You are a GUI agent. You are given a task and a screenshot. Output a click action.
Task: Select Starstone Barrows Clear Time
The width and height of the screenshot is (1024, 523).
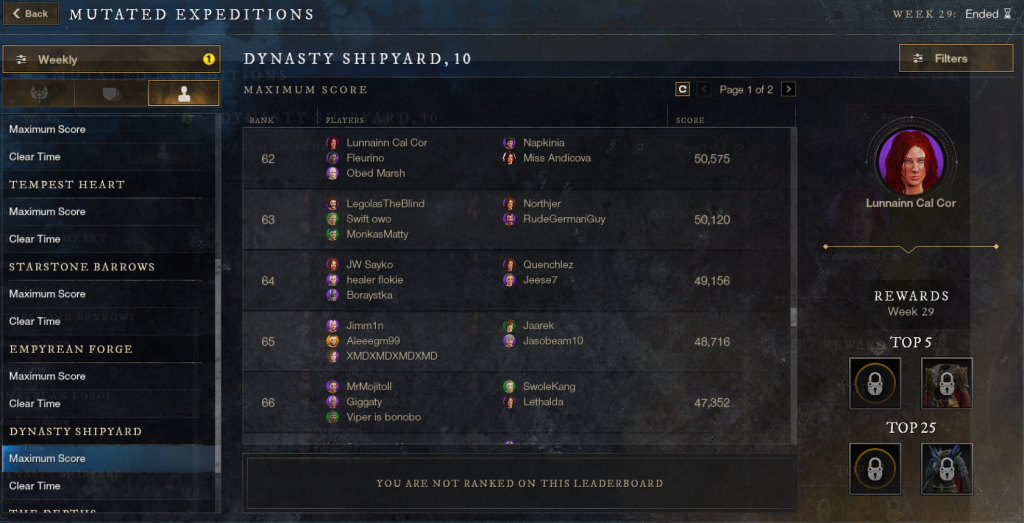[x=111, y=321]
